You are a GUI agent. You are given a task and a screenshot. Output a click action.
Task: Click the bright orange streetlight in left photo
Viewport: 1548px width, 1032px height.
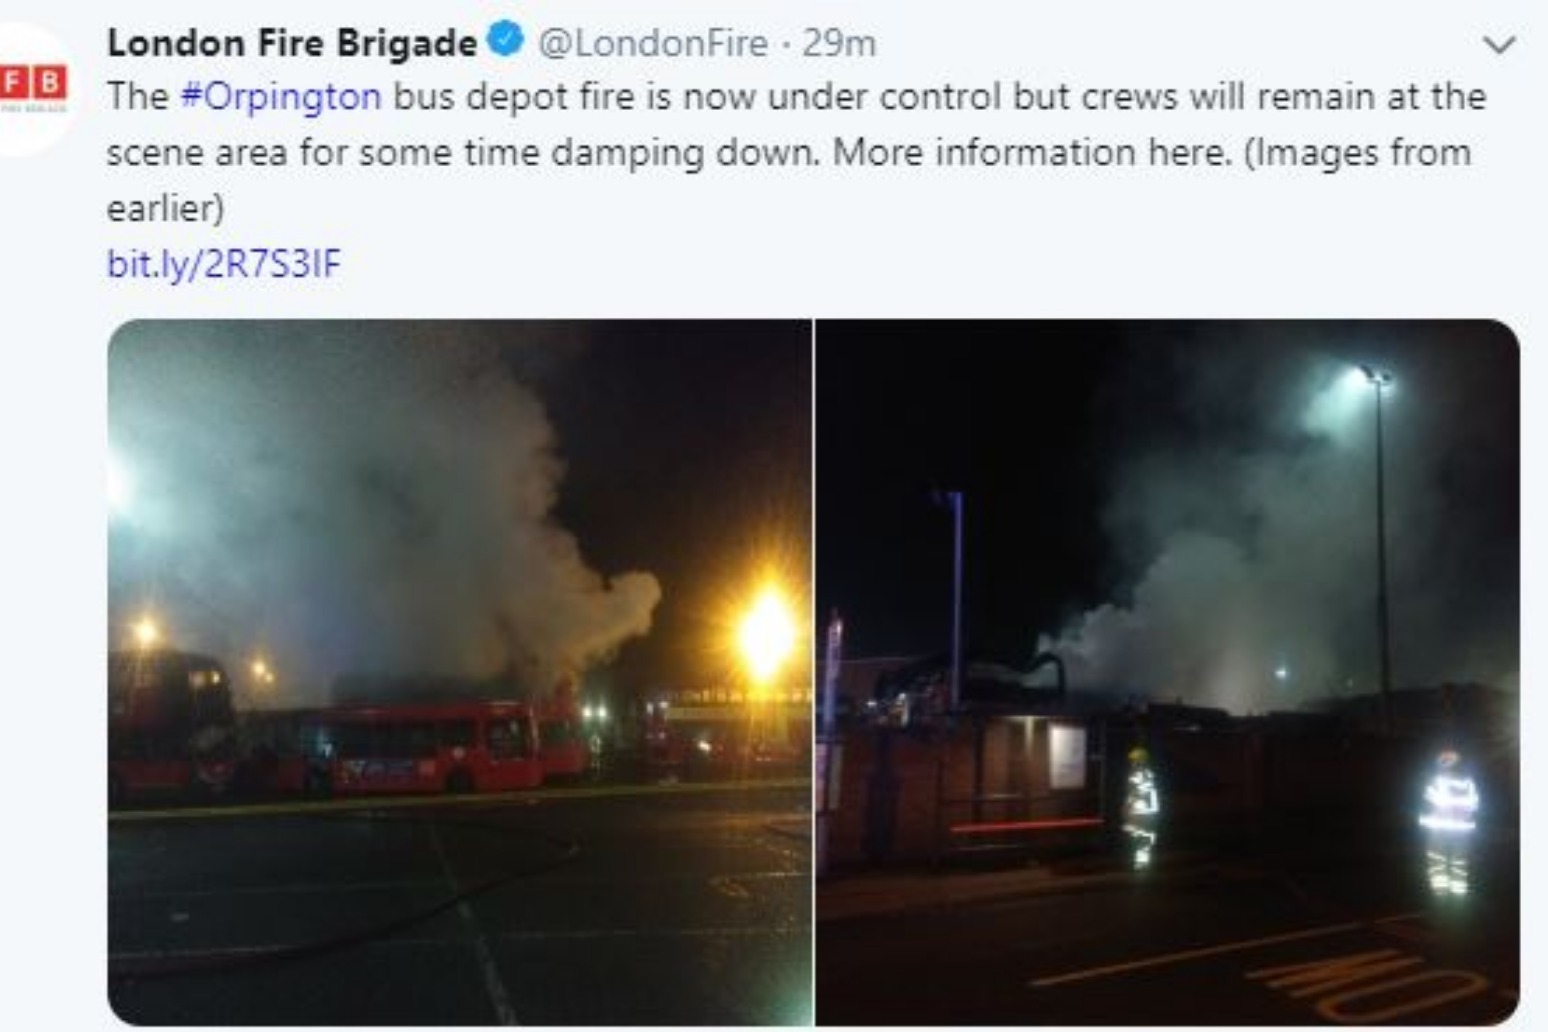pos(766,634)
